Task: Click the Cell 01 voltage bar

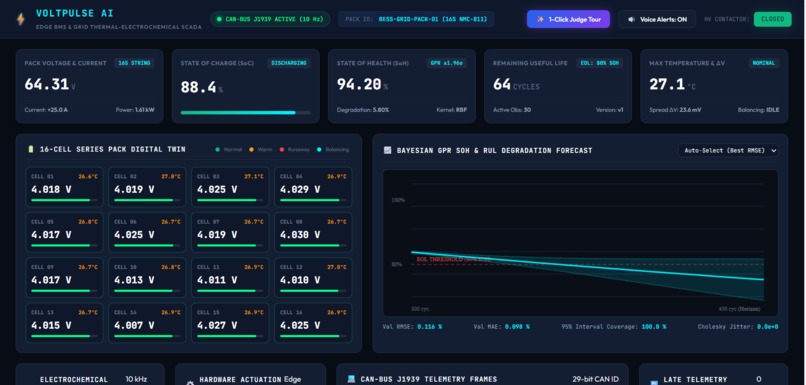Action: (64, 200)
